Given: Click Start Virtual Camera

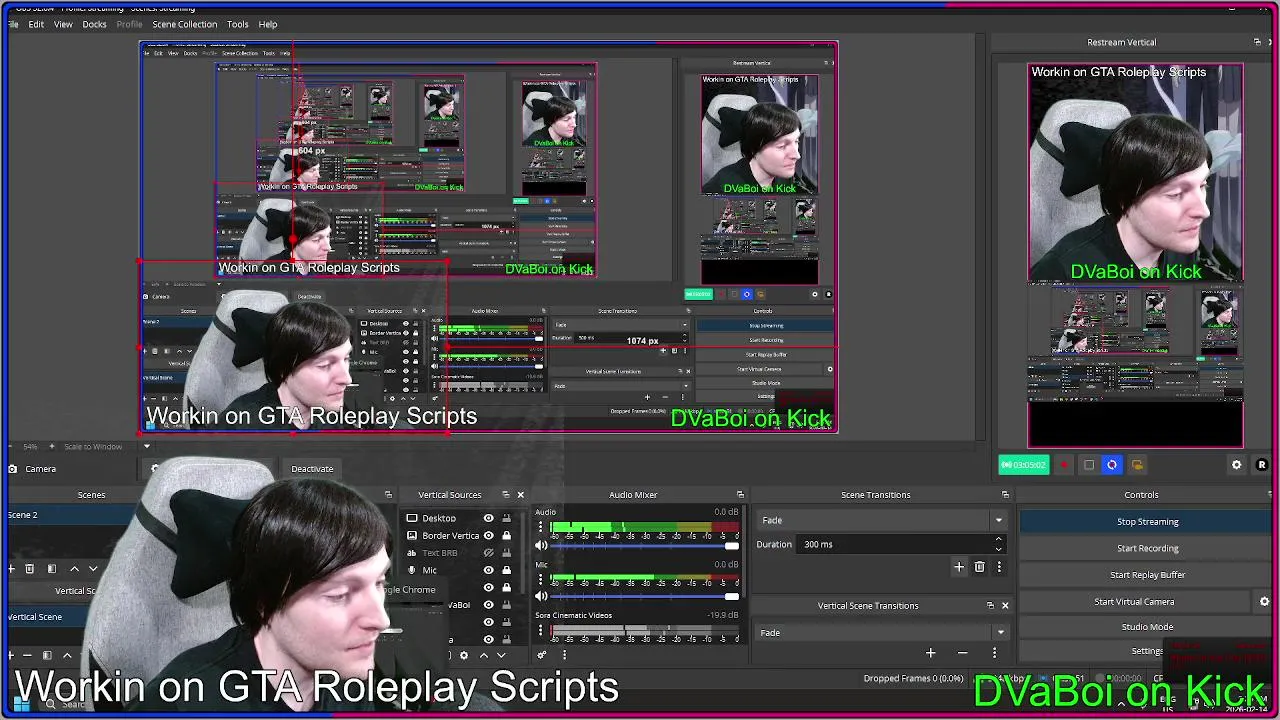Looking at the screenshot, I should pos(1134,602).
